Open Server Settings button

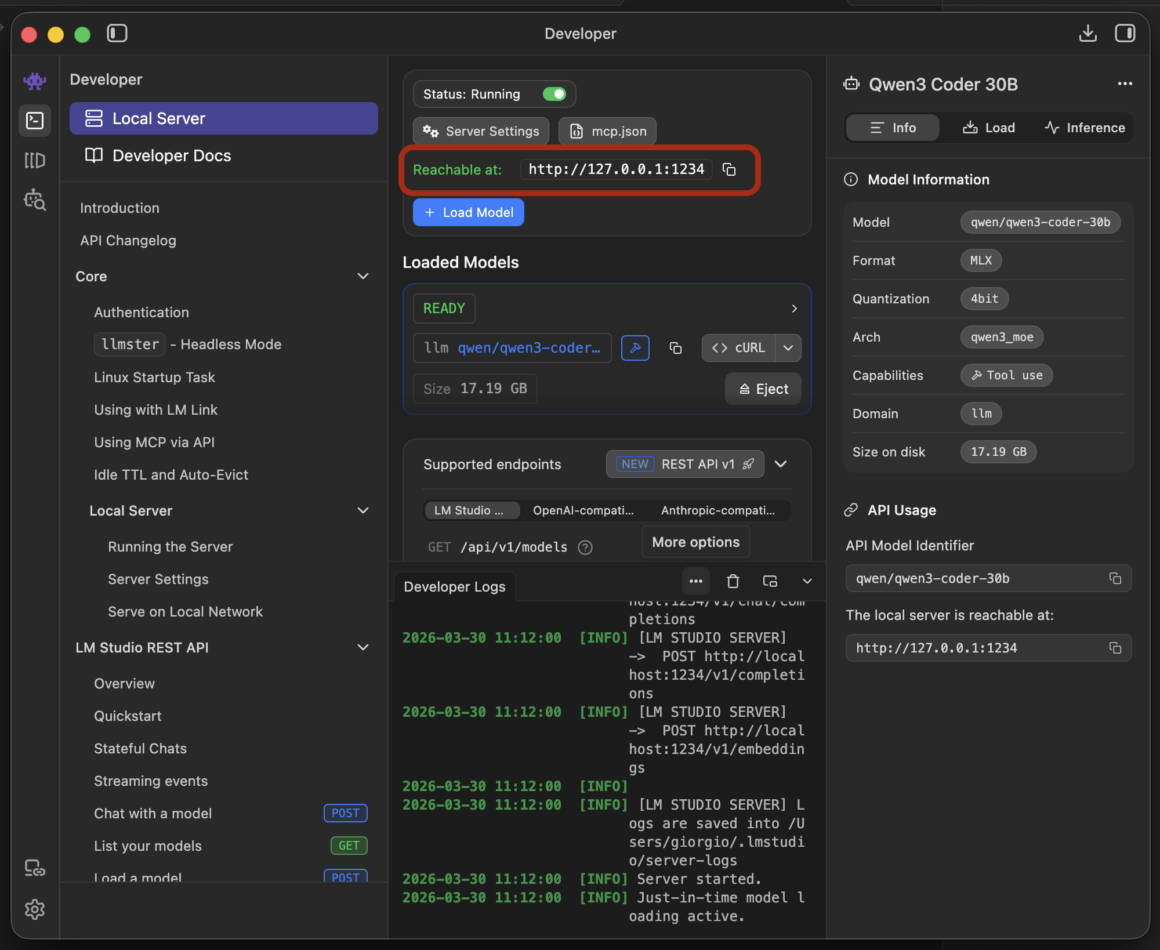[481, 131]
